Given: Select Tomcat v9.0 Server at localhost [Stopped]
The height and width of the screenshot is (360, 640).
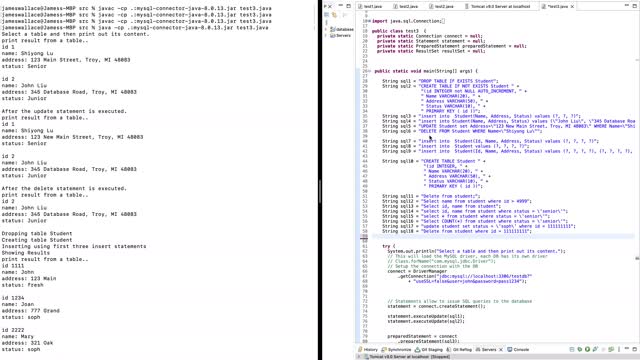Looking at the screenshot, I should tap(409, 357).
